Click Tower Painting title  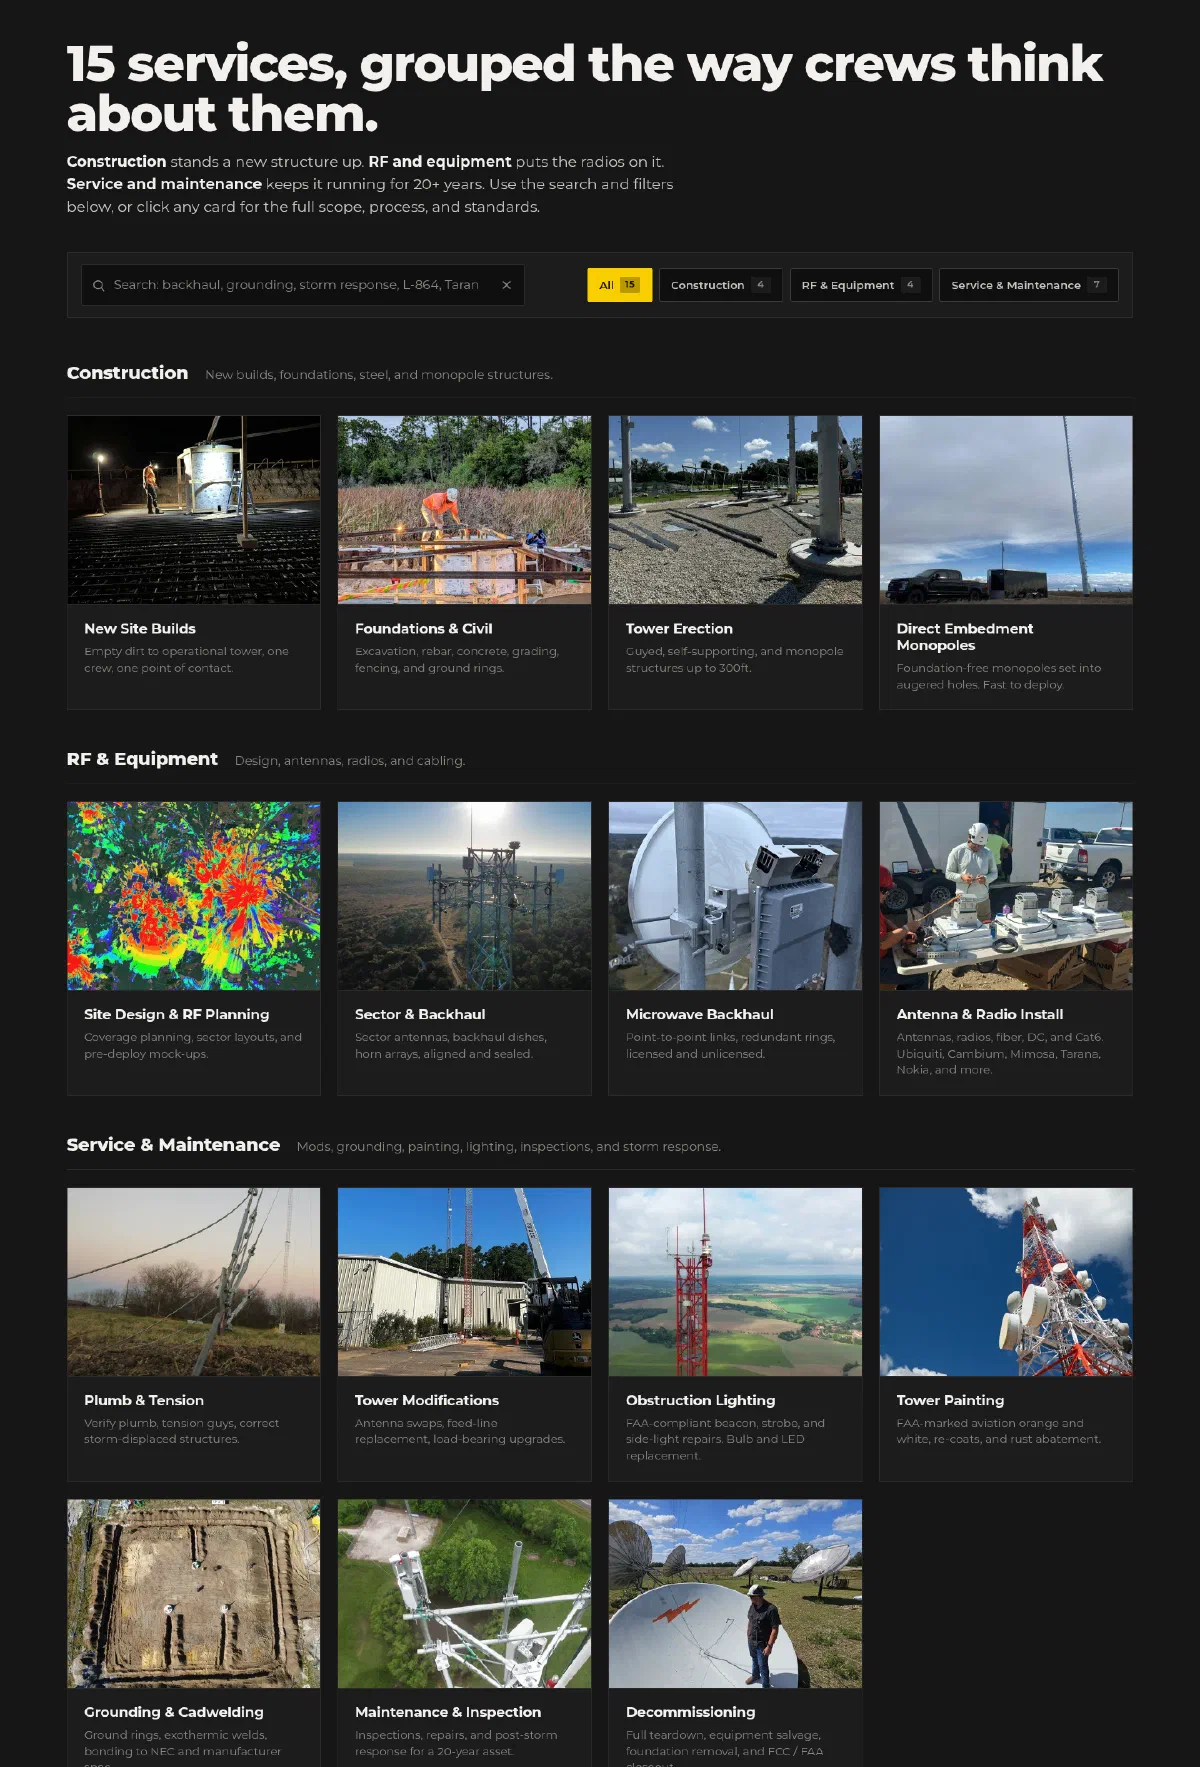pyautogui.click(x=950, y=1401)
